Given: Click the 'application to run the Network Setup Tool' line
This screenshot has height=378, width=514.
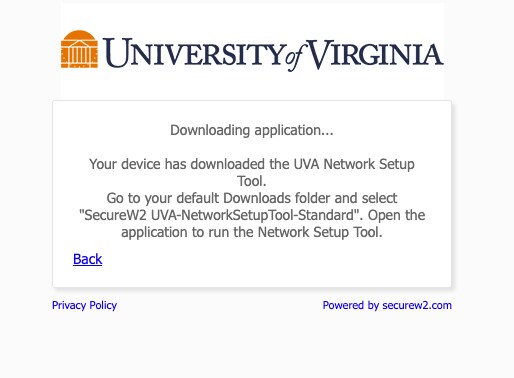Looking at the screenshot, I should (252, 232).
